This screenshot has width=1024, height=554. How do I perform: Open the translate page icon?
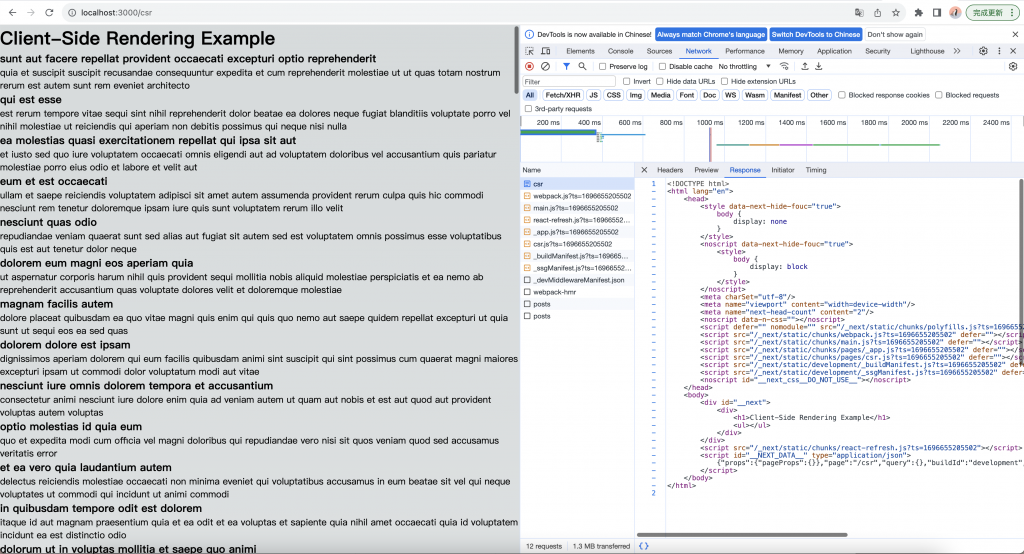[x=859, y=12]
